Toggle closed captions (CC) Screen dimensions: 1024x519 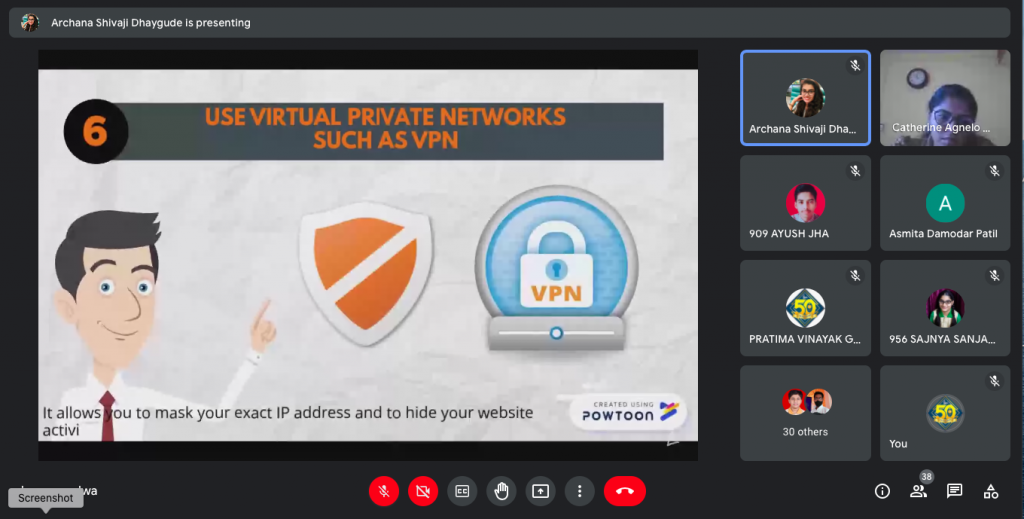[462, 491]
